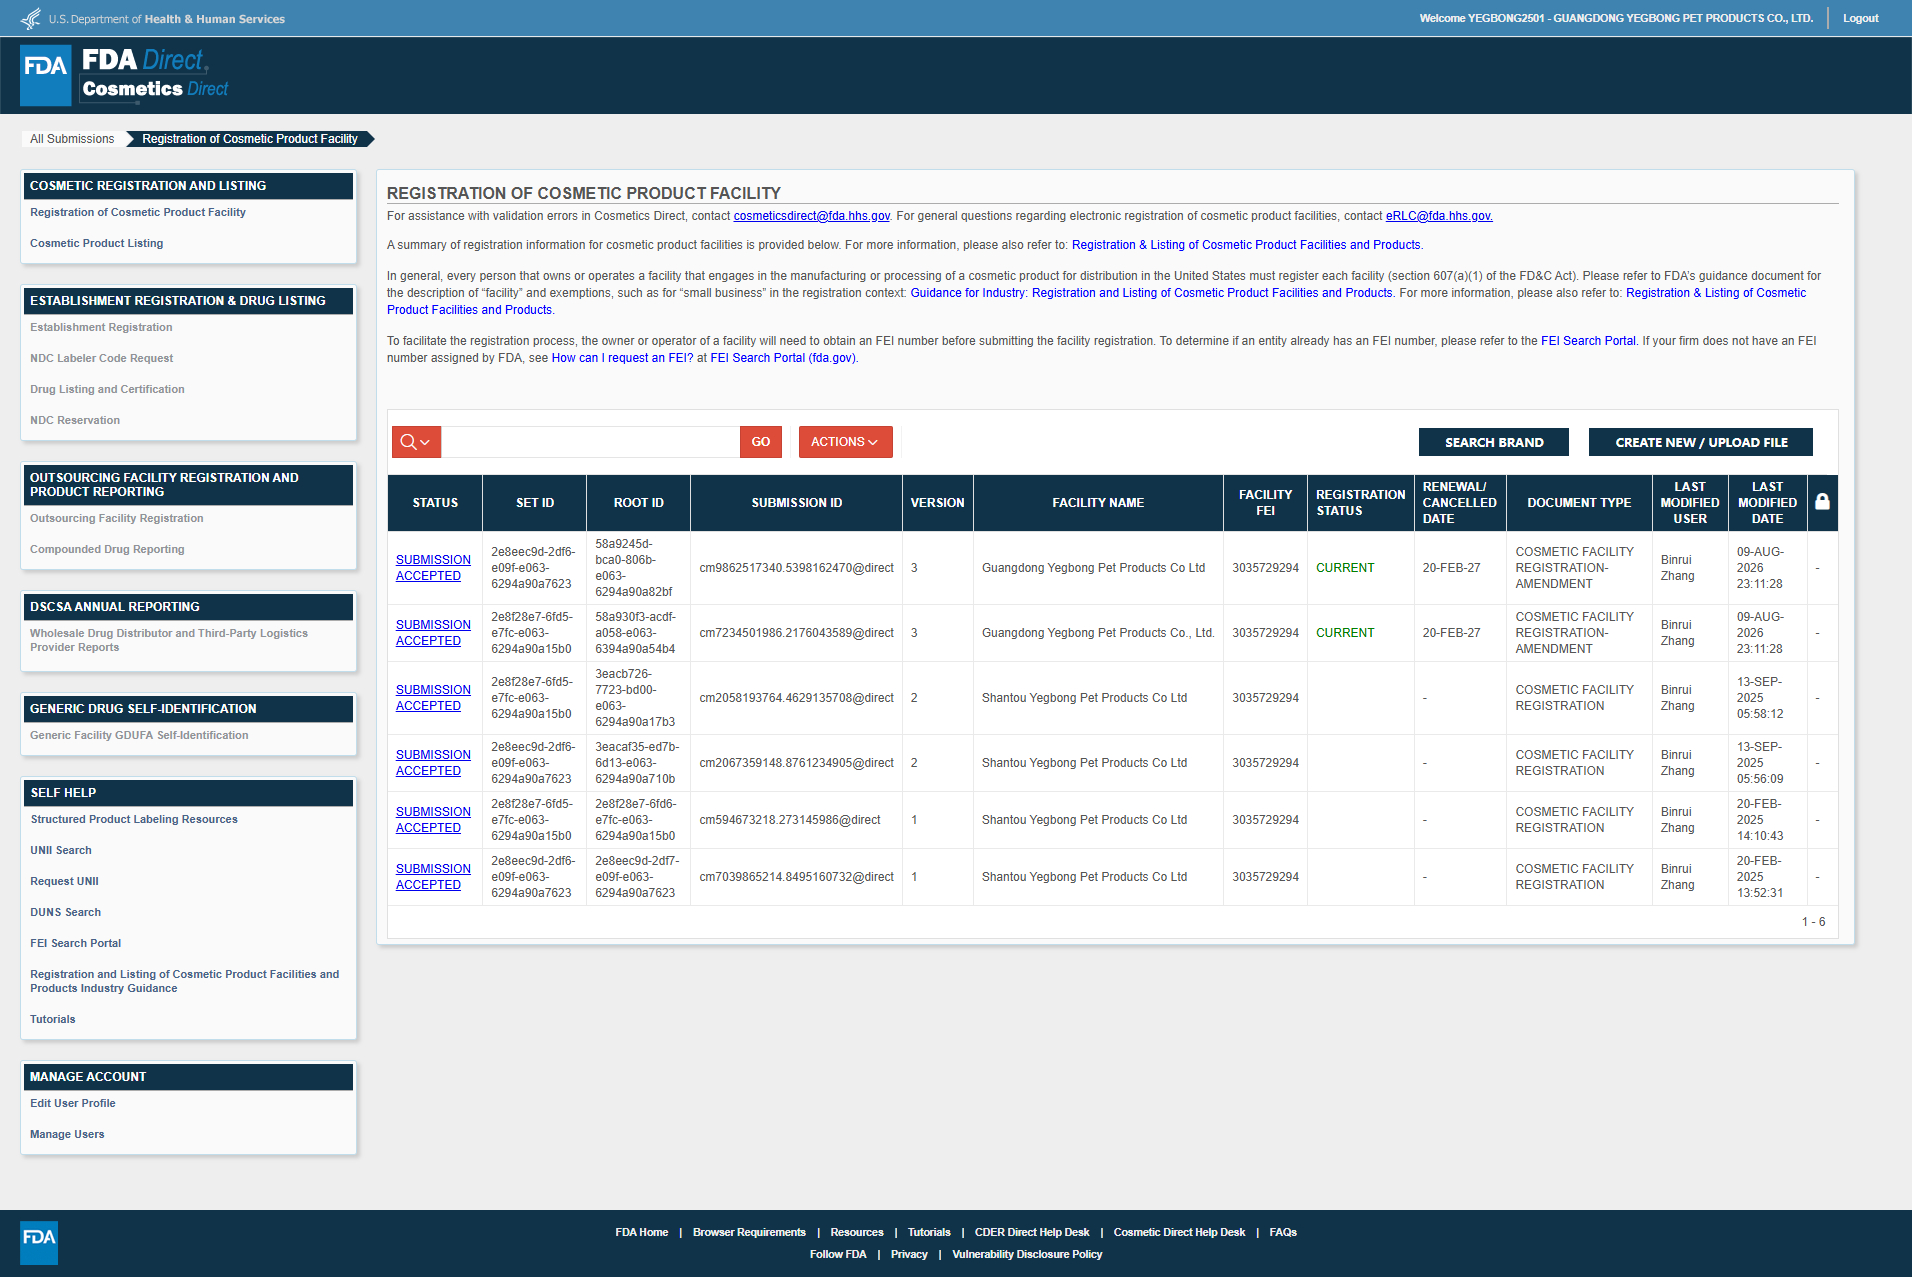Click Cosmetic Direct Help Desk footer link
This screenshot has width=1912, height=1277.
pos(1179,1232)
